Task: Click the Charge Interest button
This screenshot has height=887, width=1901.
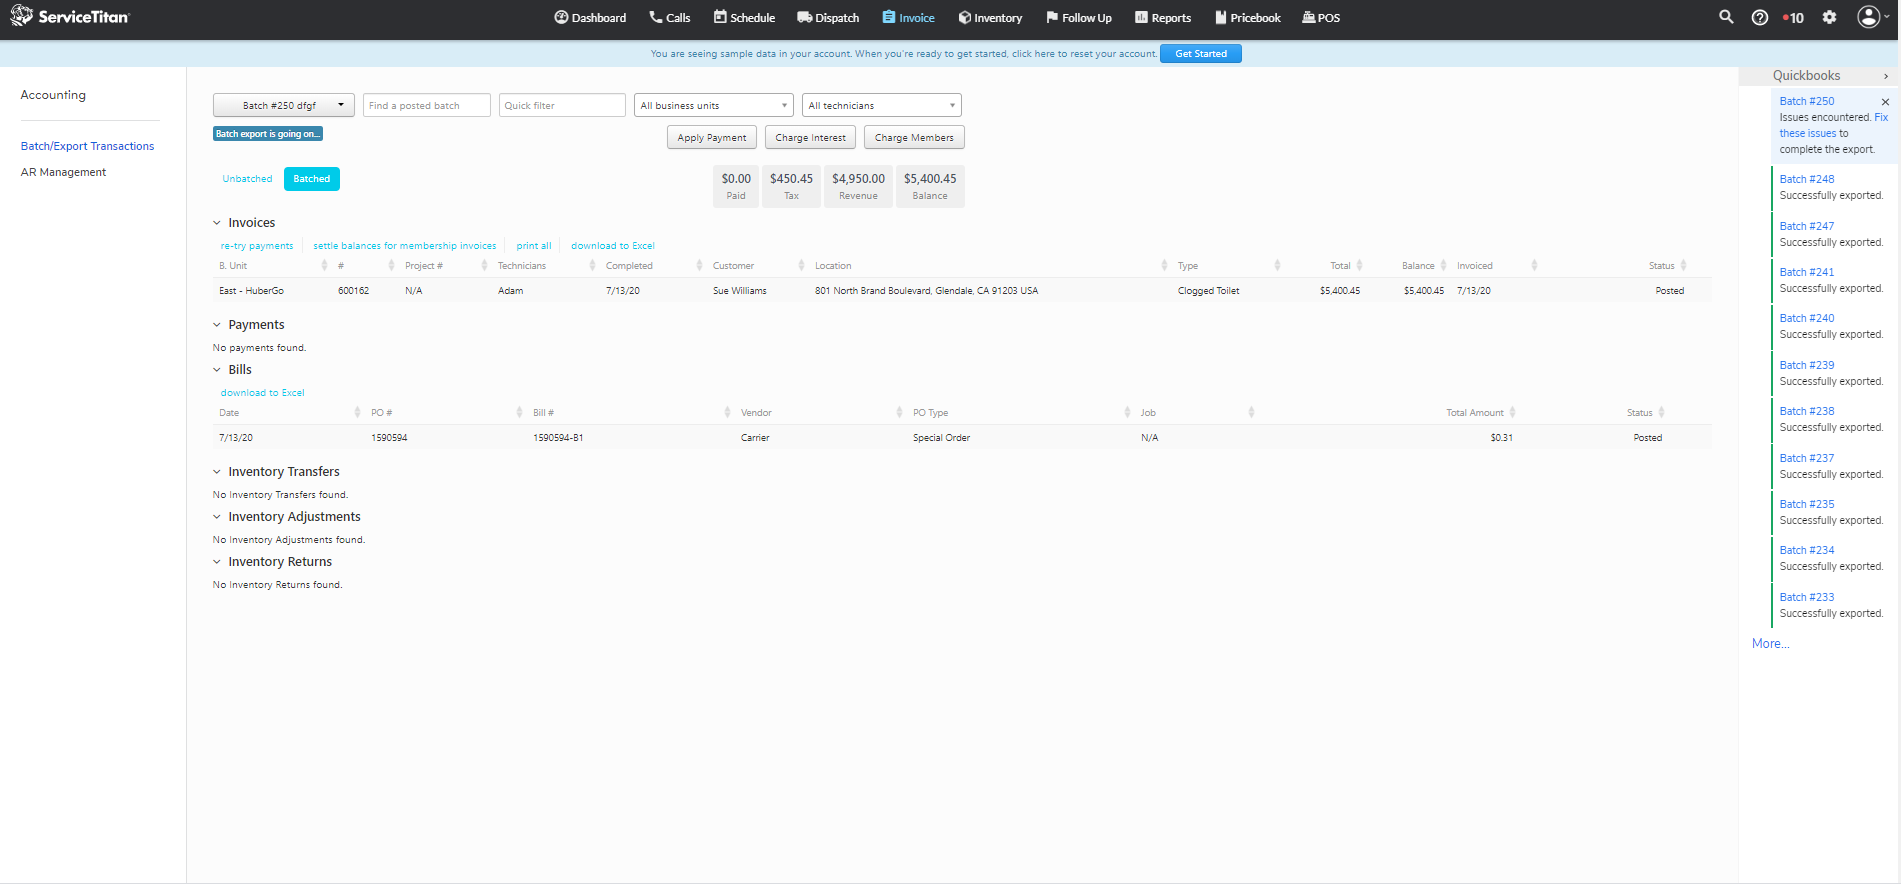Action: point(810,138)
